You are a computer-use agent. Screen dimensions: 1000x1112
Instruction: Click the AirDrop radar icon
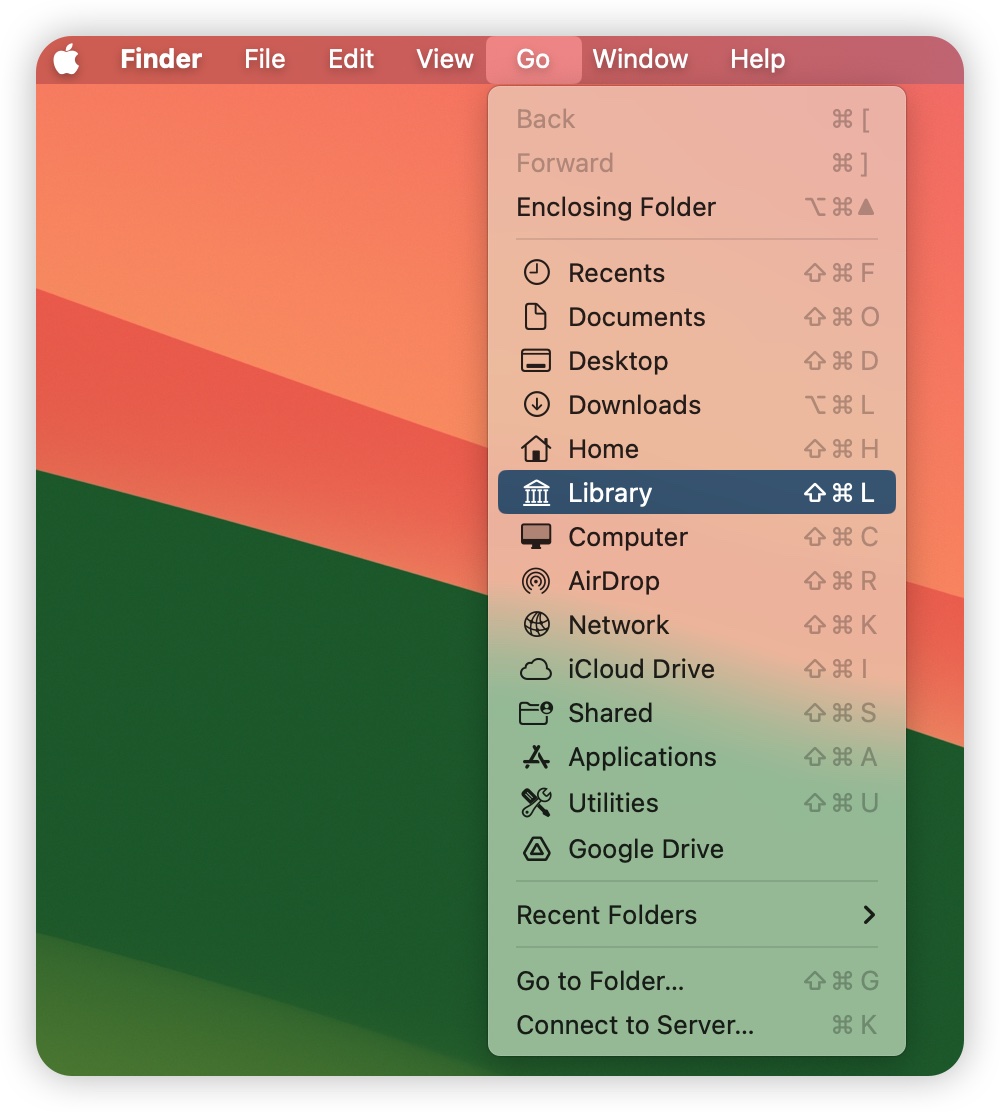536,581
